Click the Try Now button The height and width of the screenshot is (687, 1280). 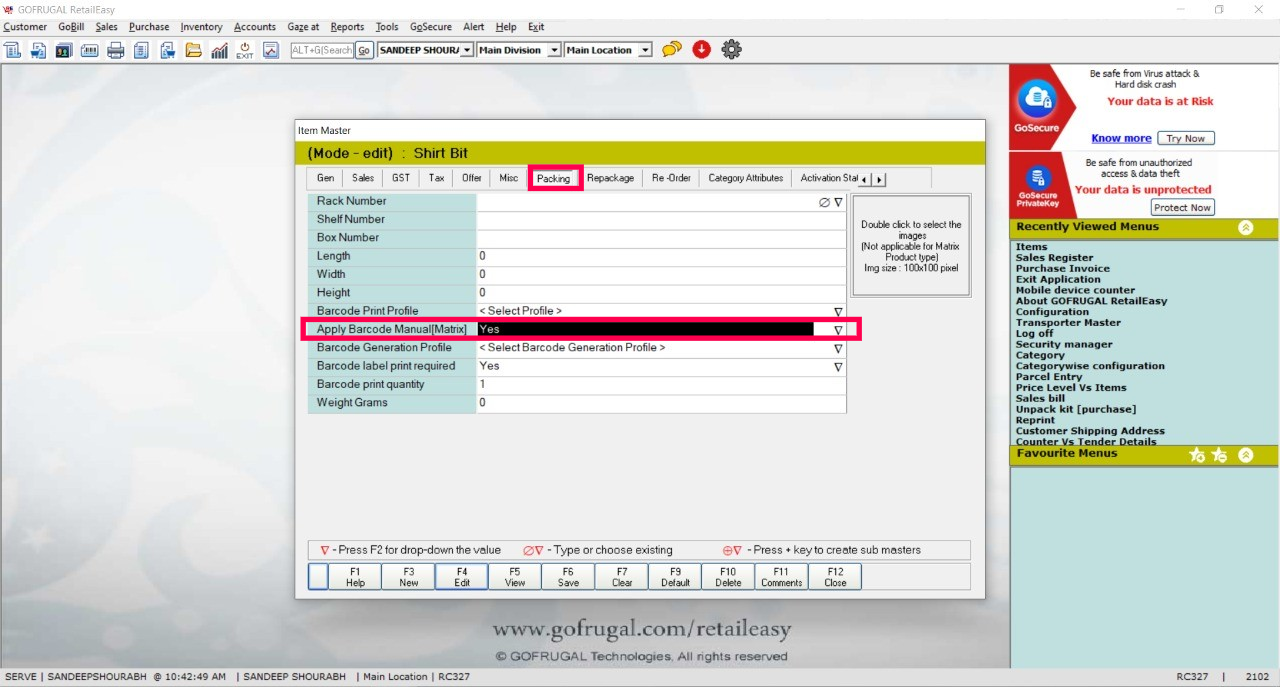[1186, 138]
